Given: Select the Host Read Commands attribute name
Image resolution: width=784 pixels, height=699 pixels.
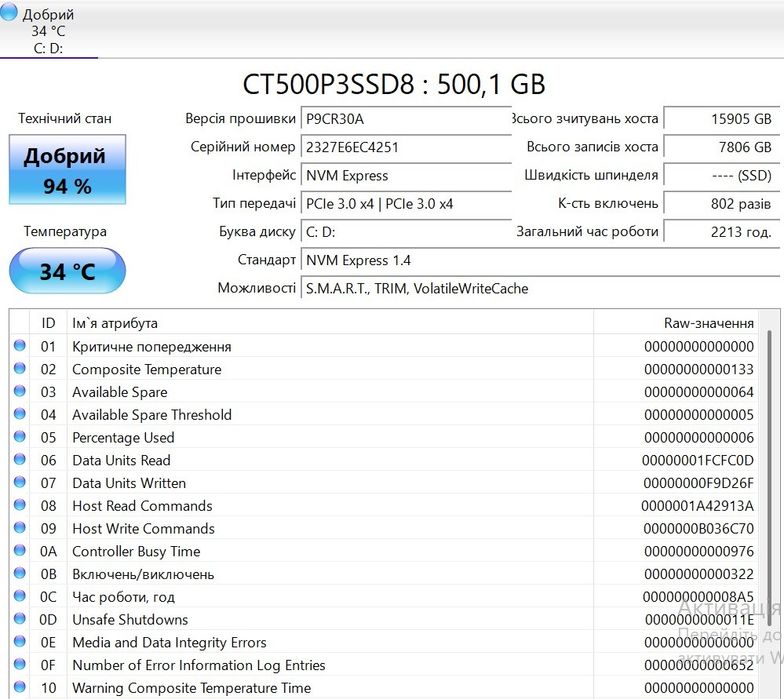Looking at the screenshot, I should [x=142, y=506].
